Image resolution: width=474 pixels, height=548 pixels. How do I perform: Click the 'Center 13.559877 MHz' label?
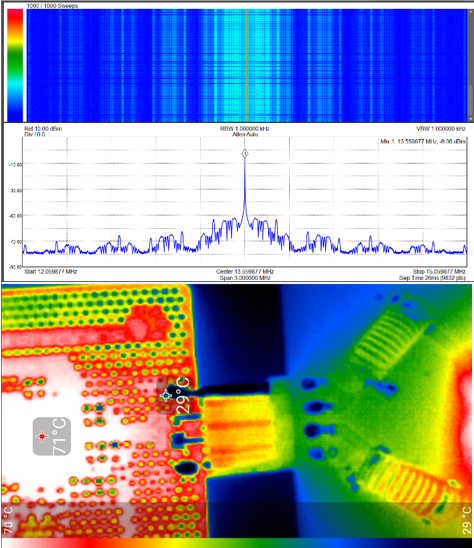point(245,272)
